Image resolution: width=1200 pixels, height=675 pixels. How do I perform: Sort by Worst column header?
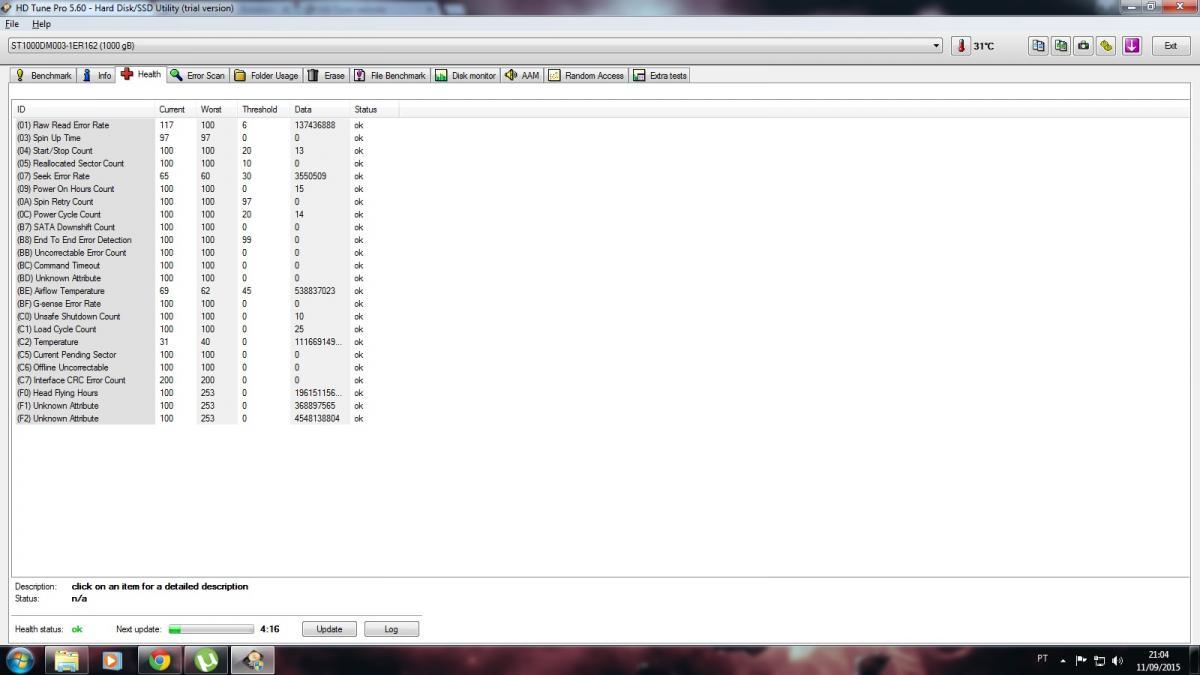pos(217,109)
